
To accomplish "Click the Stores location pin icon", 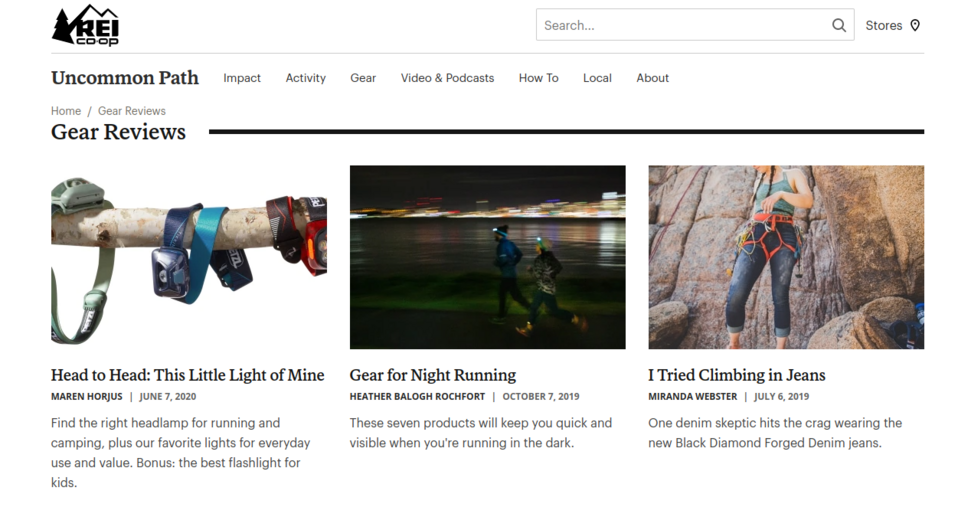I will click(x=915, y=25).
